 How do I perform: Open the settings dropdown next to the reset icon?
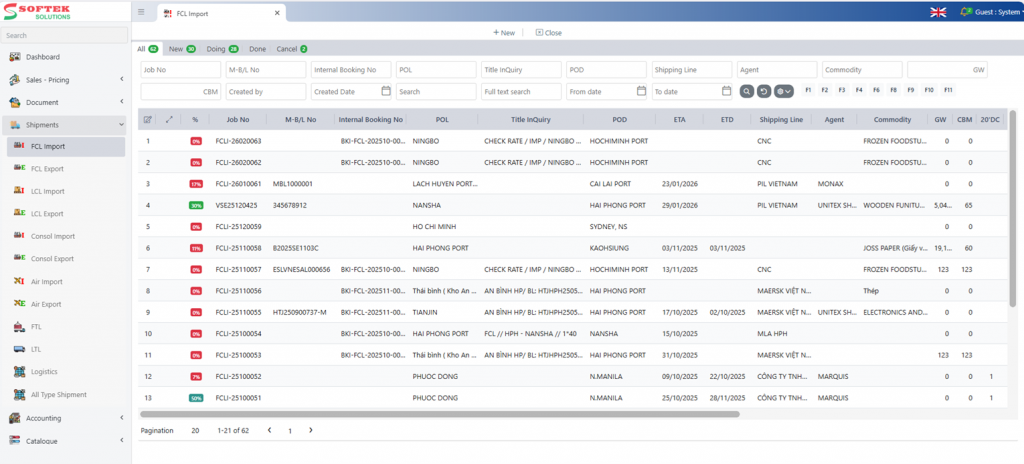point(784,91)
